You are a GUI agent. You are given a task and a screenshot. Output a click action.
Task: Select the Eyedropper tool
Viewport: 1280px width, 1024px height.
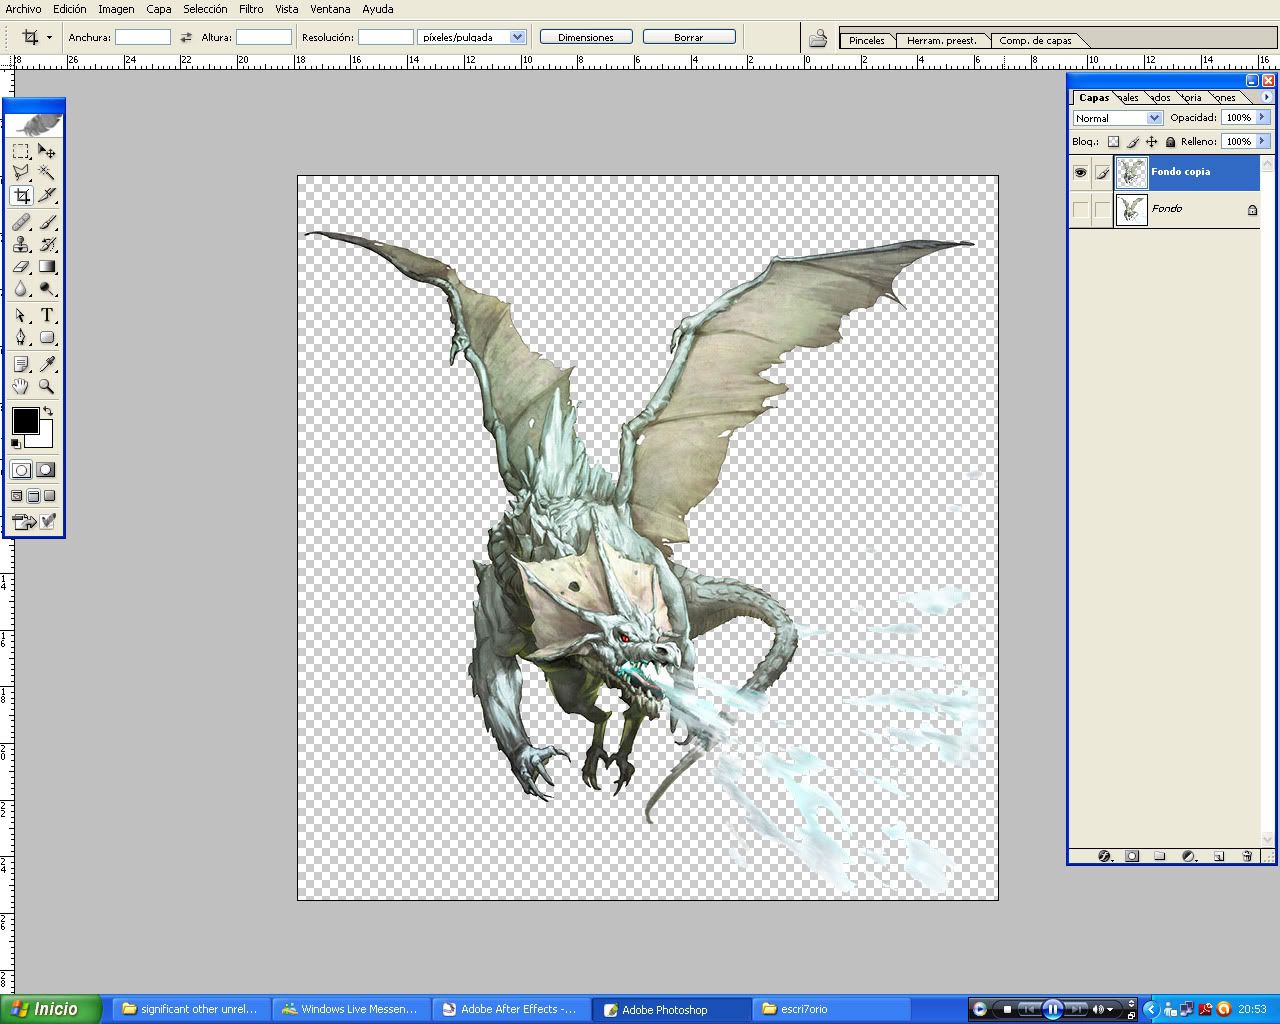point(47,364)
